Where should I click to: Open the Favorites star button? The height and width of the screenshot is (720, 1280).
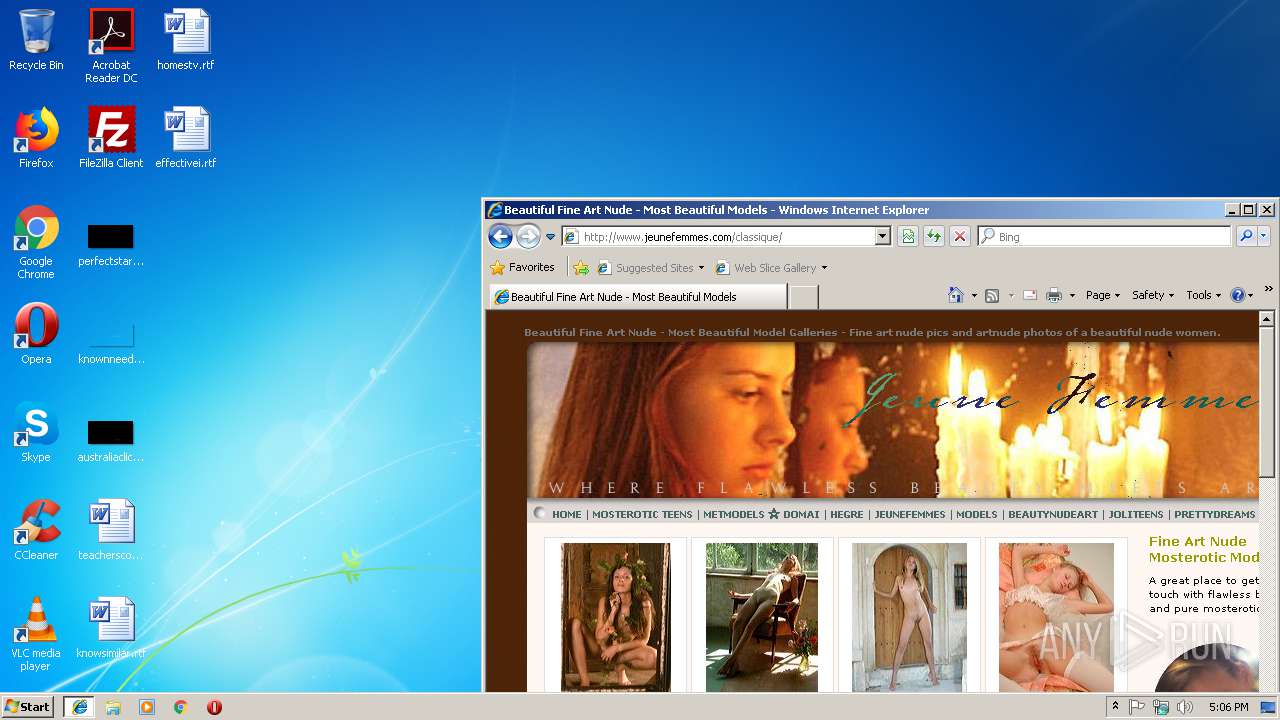pyautogui.click(x=522, y=268)
